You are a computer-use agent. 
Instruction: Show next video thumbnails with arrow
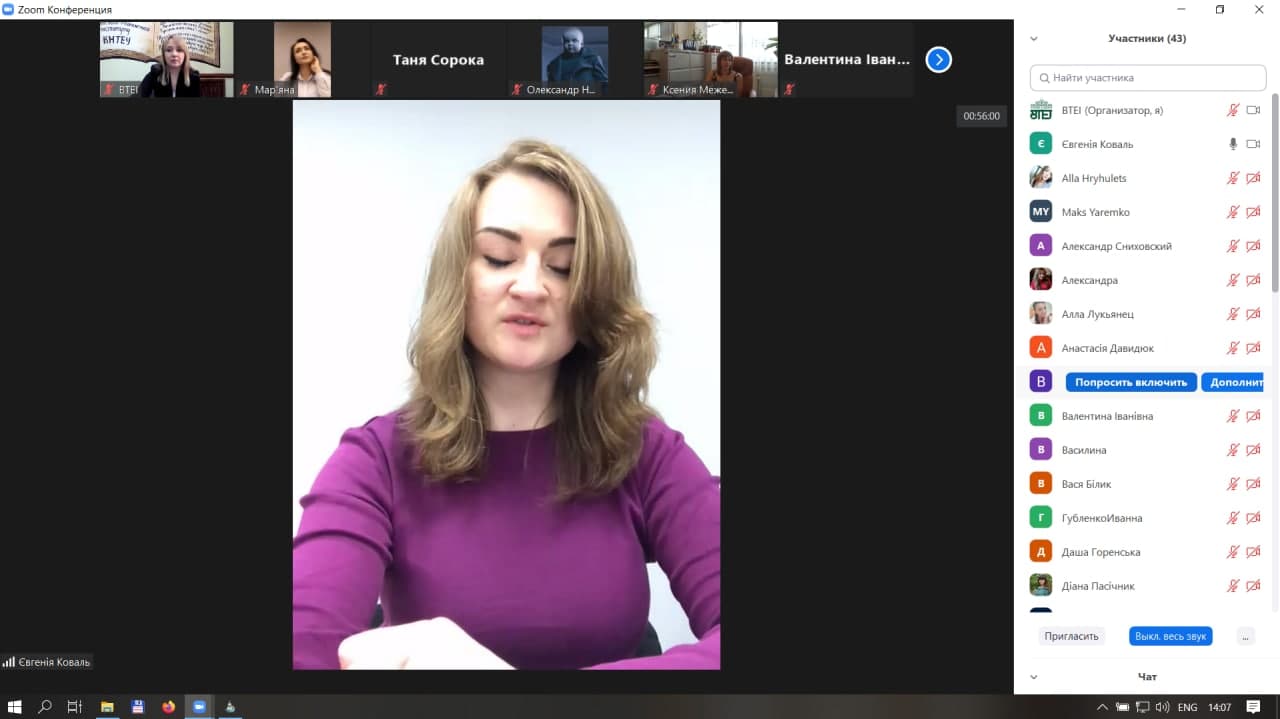point(938,60)
